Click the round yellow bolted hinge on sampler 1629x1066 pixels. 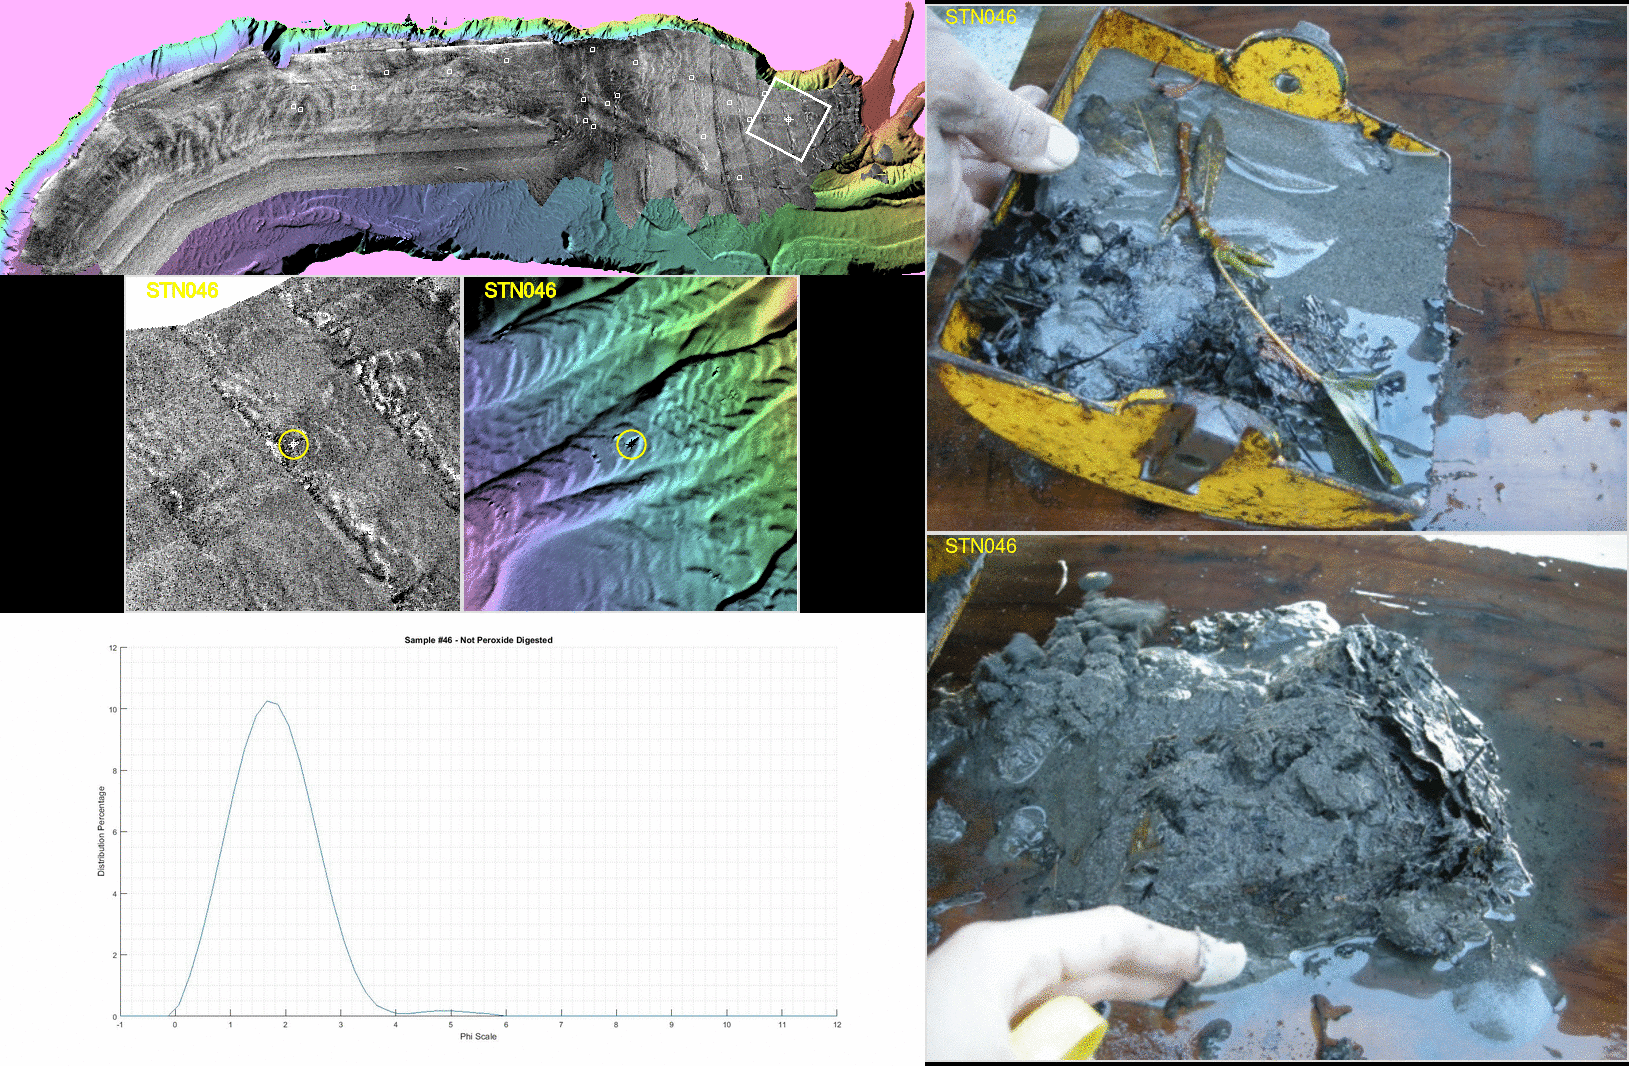click(1288, 80)
